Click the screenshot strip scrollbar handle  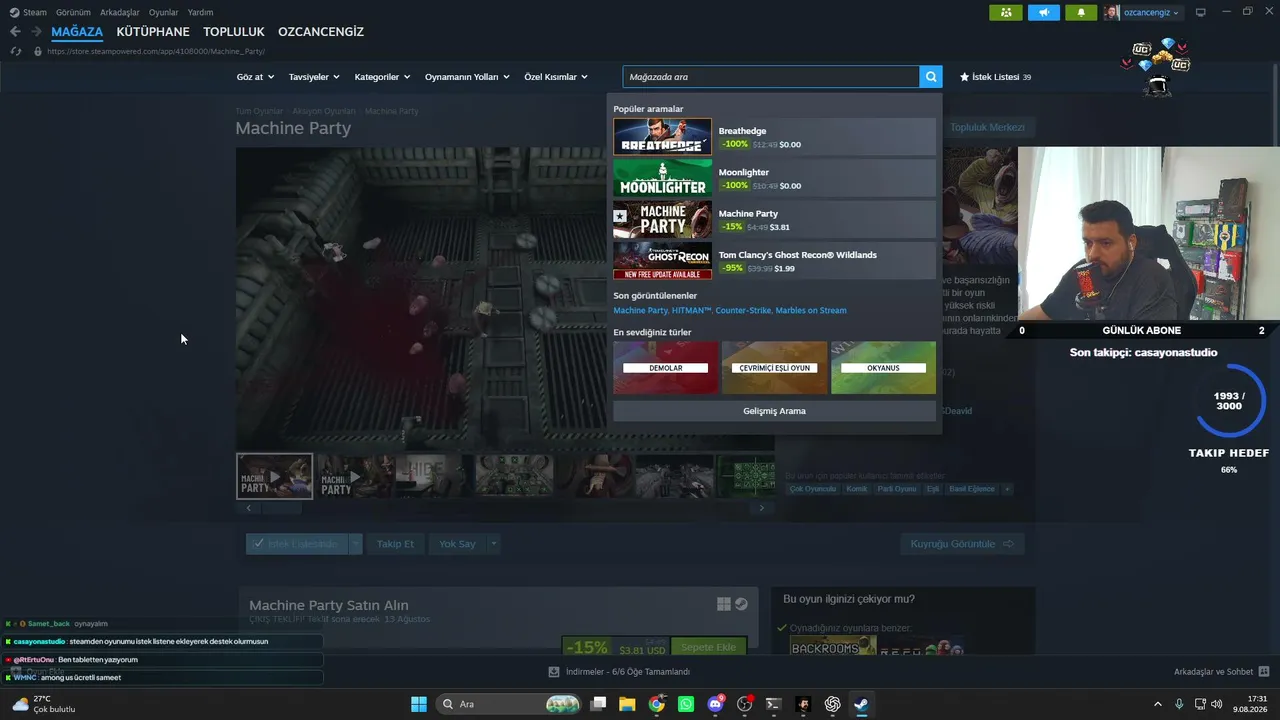click(x=281, y=508)
